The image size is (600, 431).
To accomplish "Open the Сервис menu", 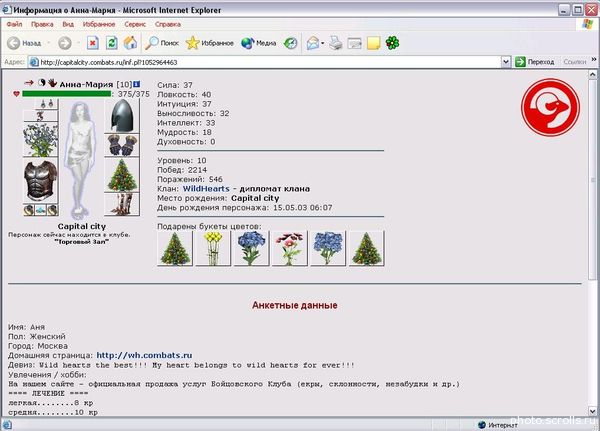I will click(135, 24).
